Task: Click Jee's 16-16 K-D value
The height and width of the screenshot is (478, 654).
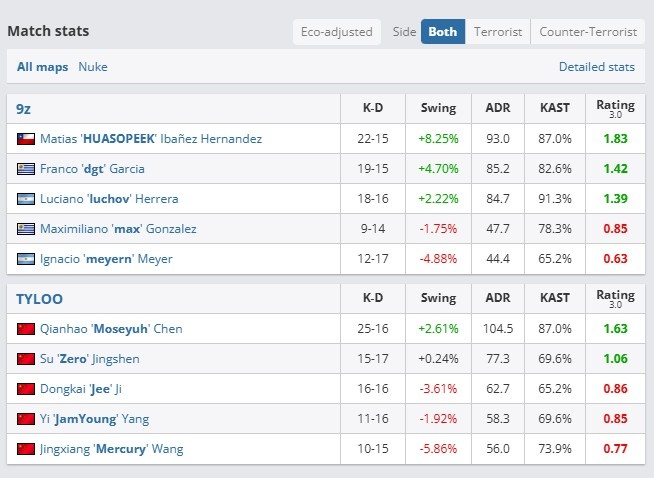Action: 373,389
